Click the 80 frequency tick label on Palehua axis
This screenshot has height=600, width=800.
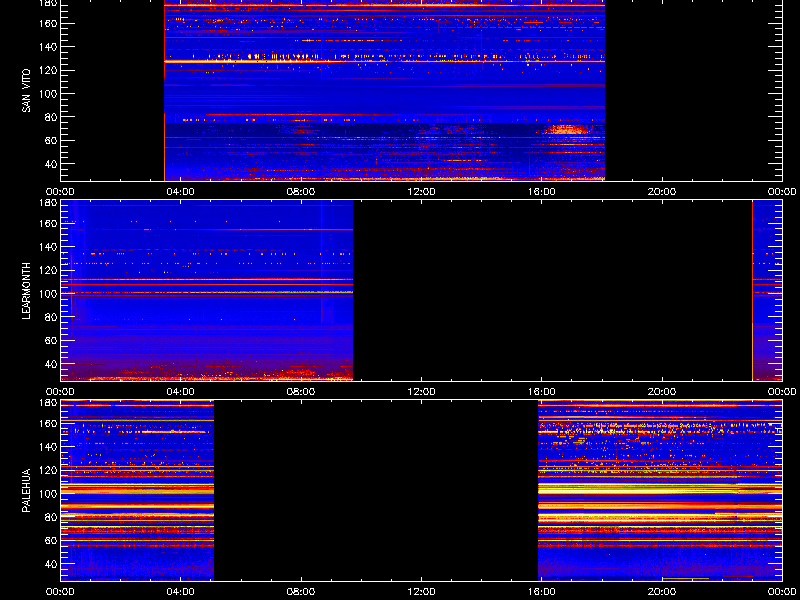[52, 517]
